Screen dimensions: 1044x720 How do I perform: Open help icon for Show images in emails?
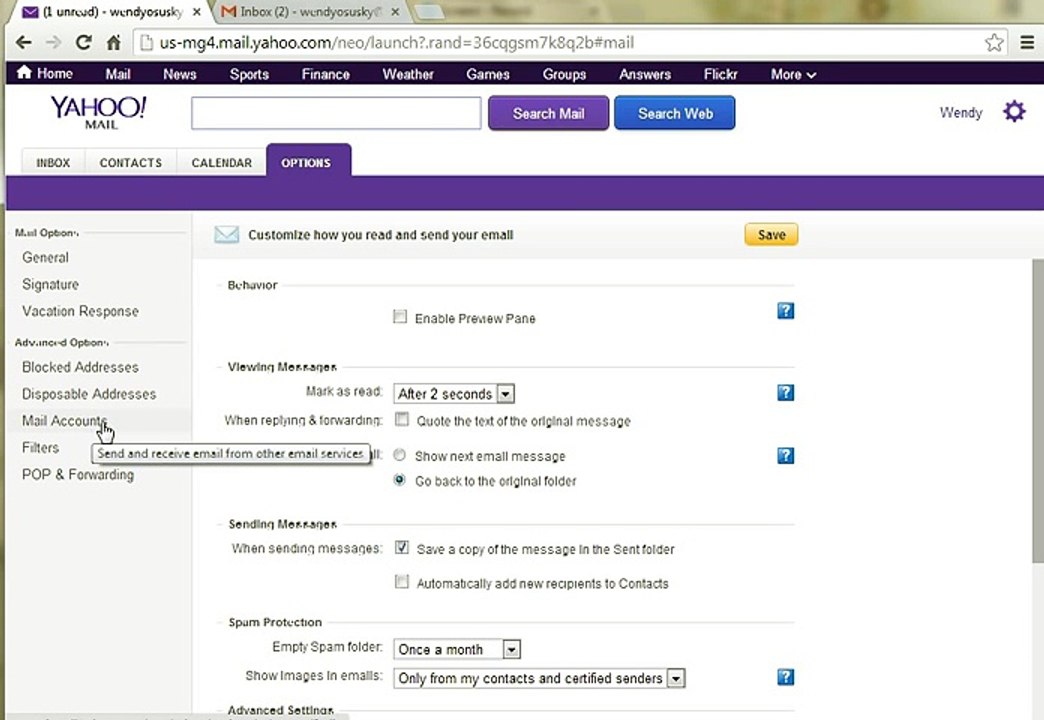click(786, 677)
